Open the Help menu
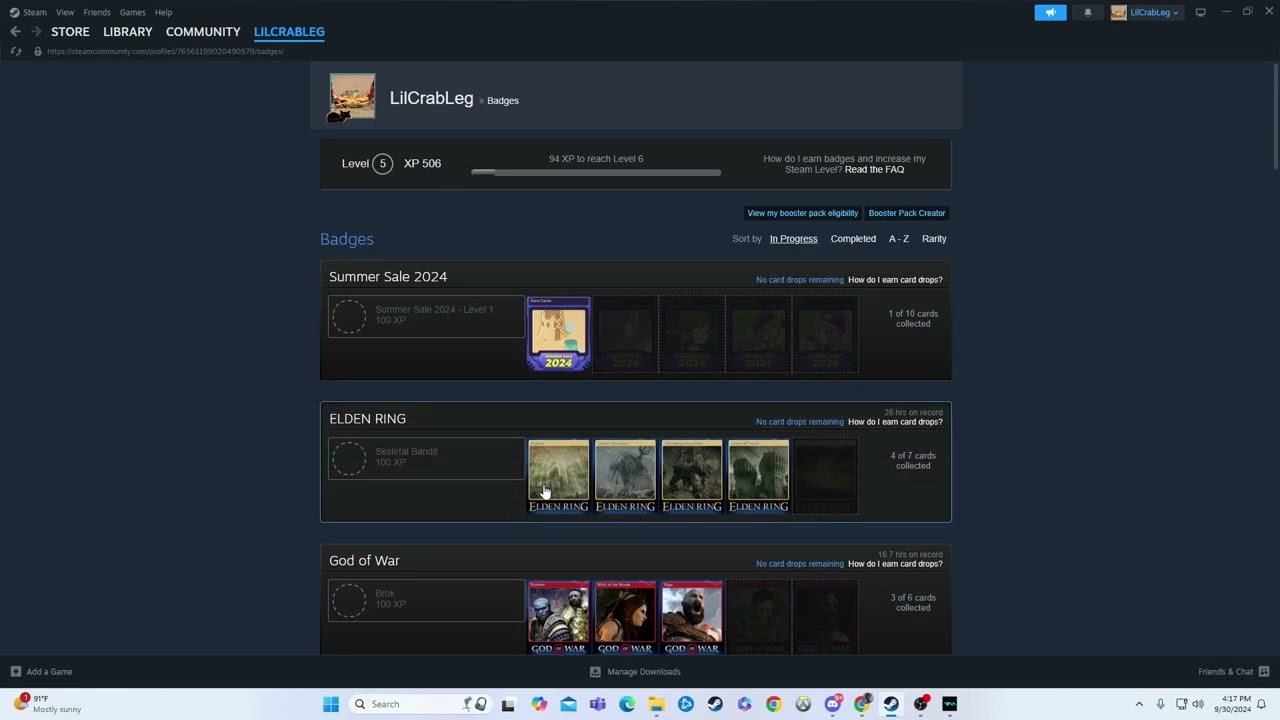Image resolution: width=1280 pixels, height=720 pixels. (163, 12)
